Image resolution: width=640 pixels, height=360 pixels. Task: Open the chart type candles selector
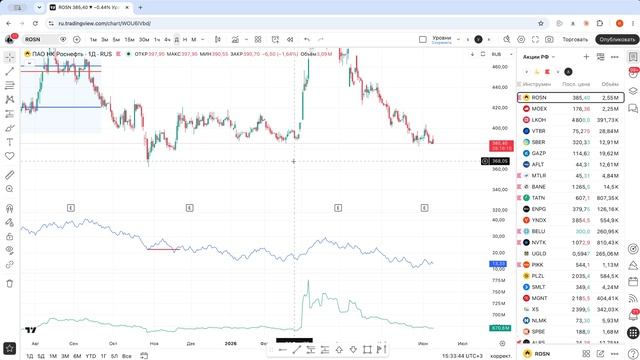[x=218, y=40]
